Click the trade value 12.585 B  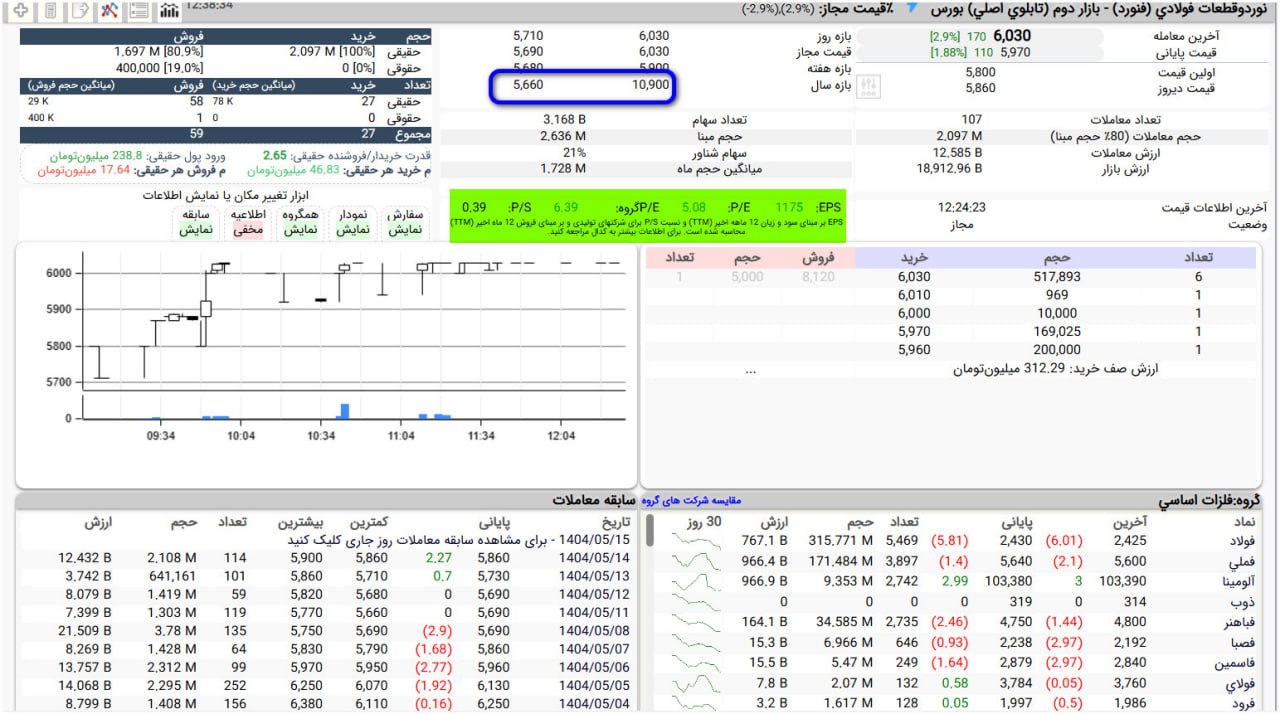pos(958,153)
